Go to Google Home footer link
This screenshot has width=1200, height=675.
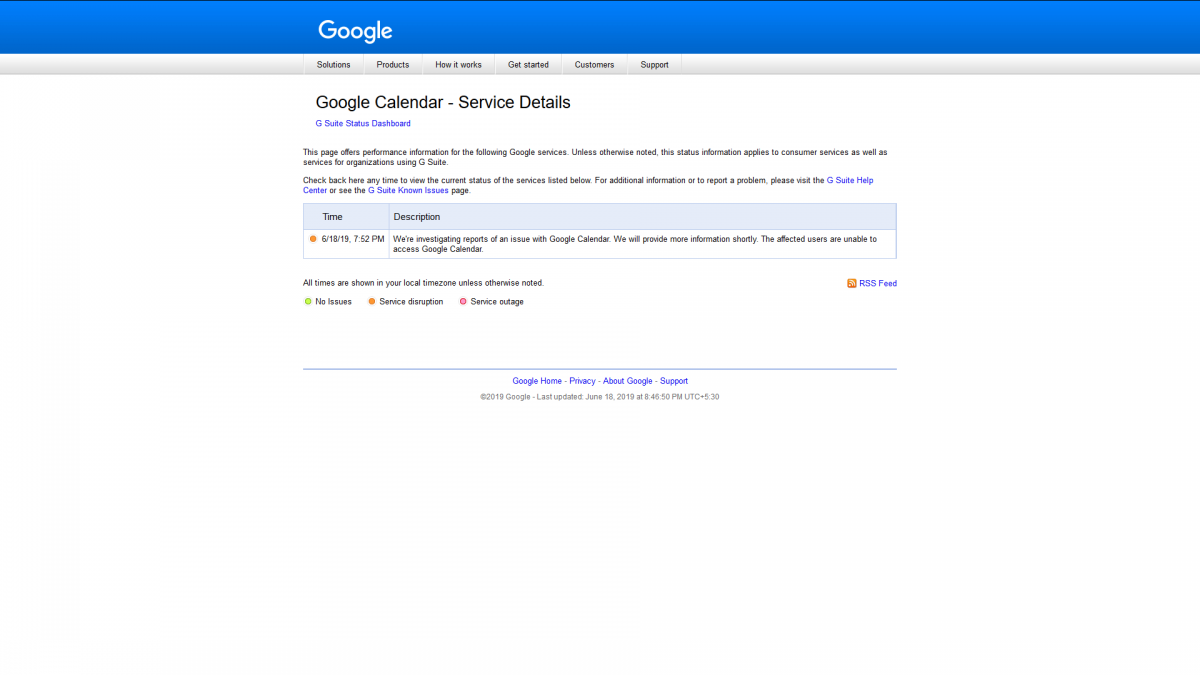pos(537,381)
